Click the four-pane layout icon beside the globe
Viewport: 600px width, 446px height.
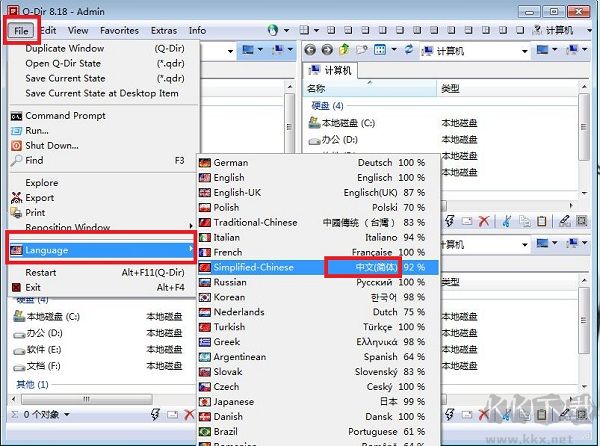pyautogui.click(x=304, y=30)
